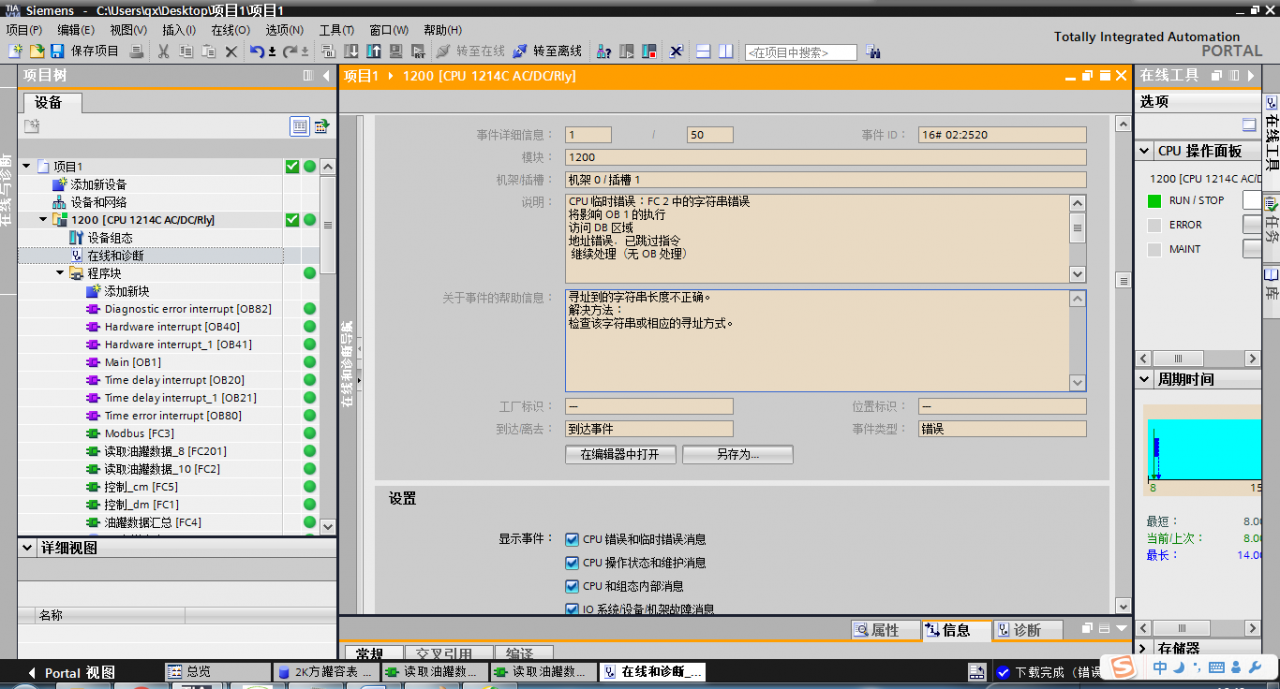Click the Paste toolbar icon
Image resolution: width=1280 pixels, height=689 pixels.
(208, 51)
